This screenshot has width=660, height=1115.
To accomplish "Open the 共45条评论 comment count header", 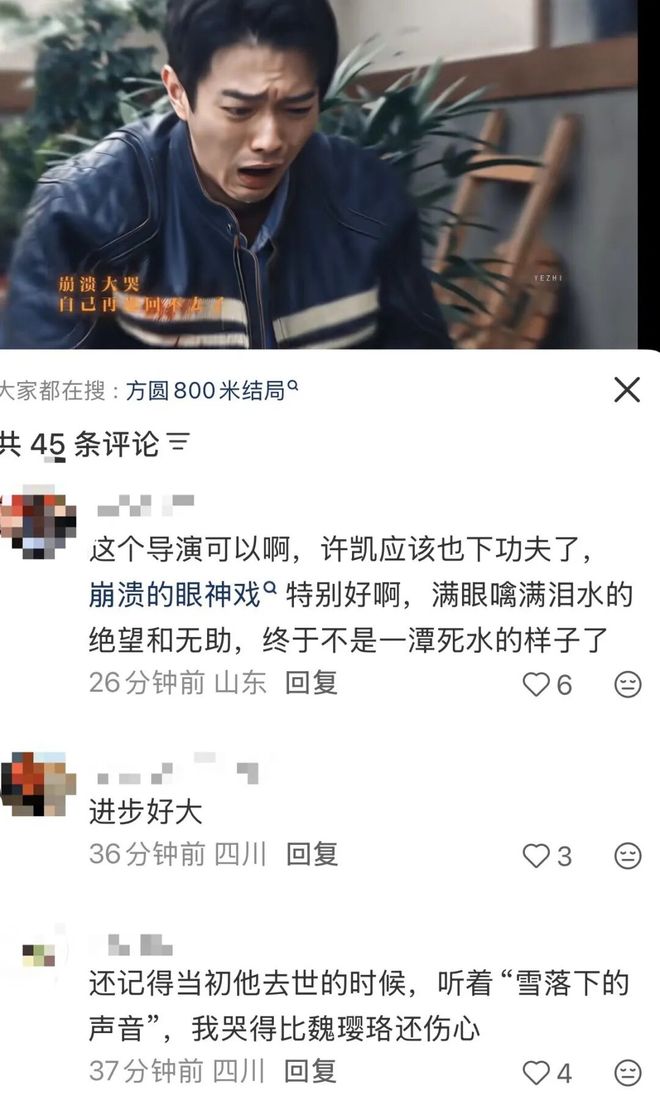I will click(x=79, y=444).
